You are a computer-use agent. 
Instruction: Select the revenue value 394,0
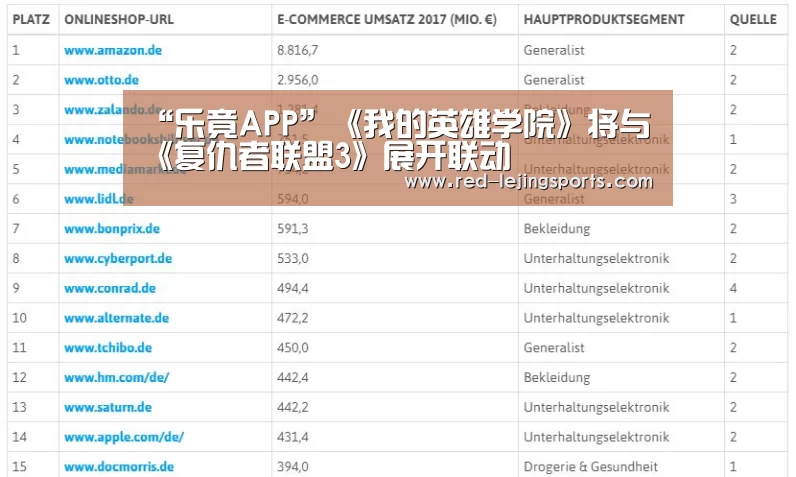pyautogui.click(x=292, y=467)
